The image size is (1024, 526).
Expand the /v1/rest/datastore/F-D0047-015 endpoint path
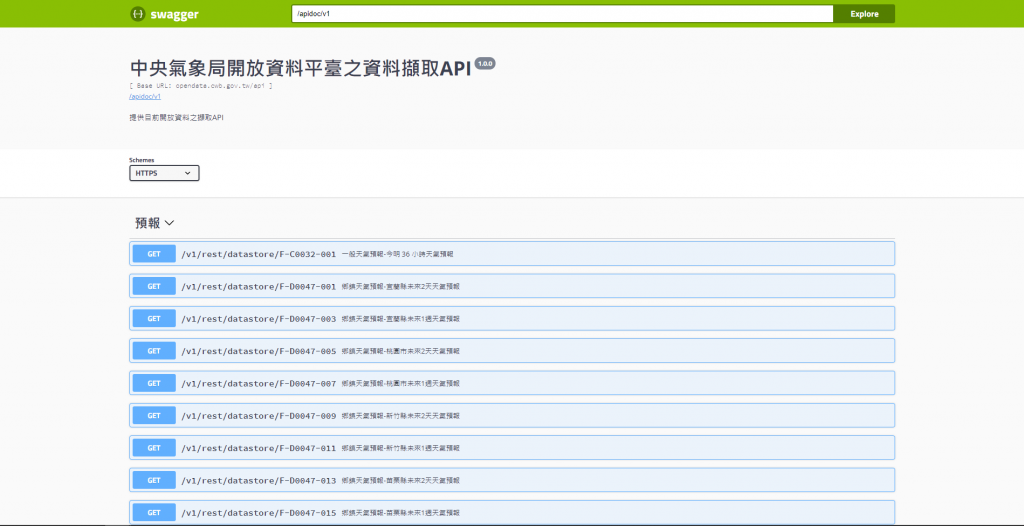(259, 513)
